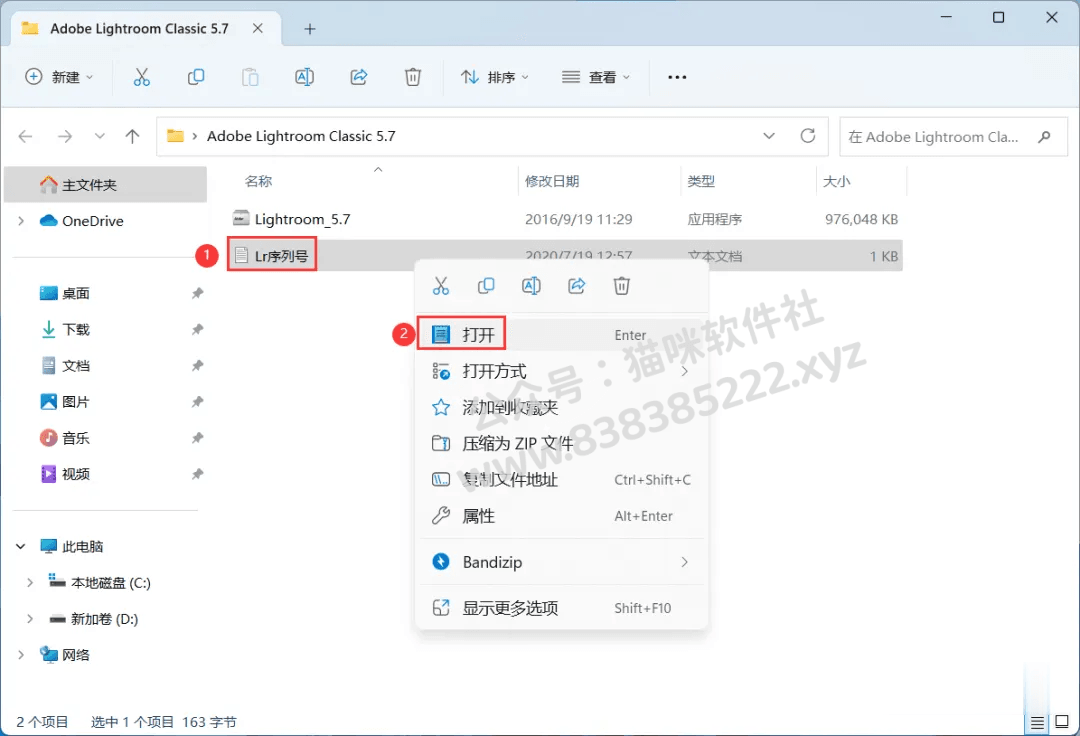Open the Bandizip submenu
The height and width of the screenshot is (736, 1080).
click(x=561, y=562)
